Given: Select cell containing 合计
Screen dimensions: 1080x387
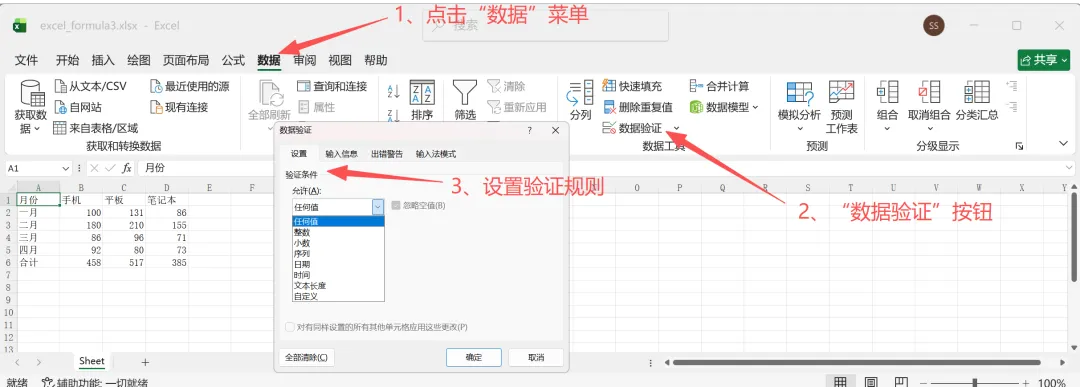Looking at the screenshot, I should [38, 262].
